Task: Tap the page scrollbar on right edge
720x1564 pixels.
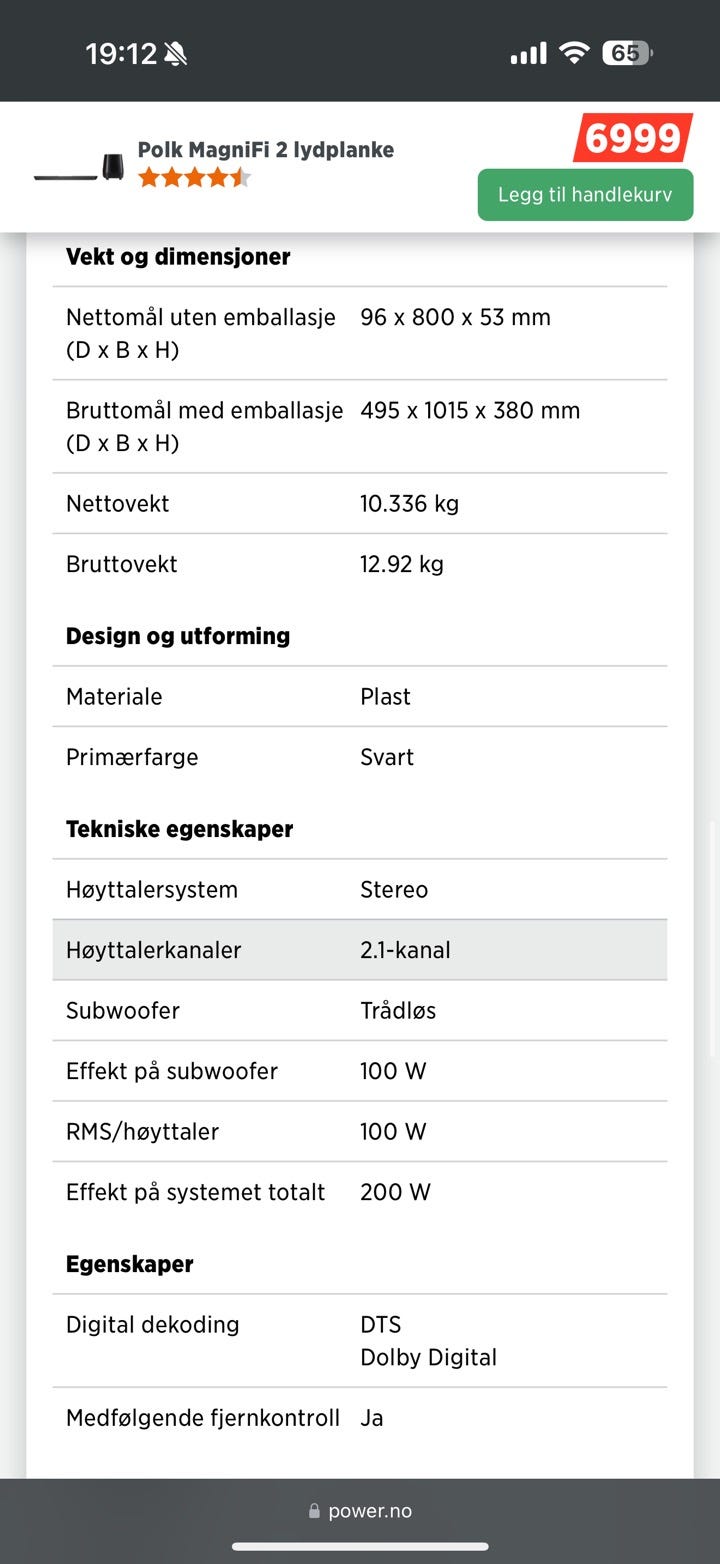Action: (713, 940)
